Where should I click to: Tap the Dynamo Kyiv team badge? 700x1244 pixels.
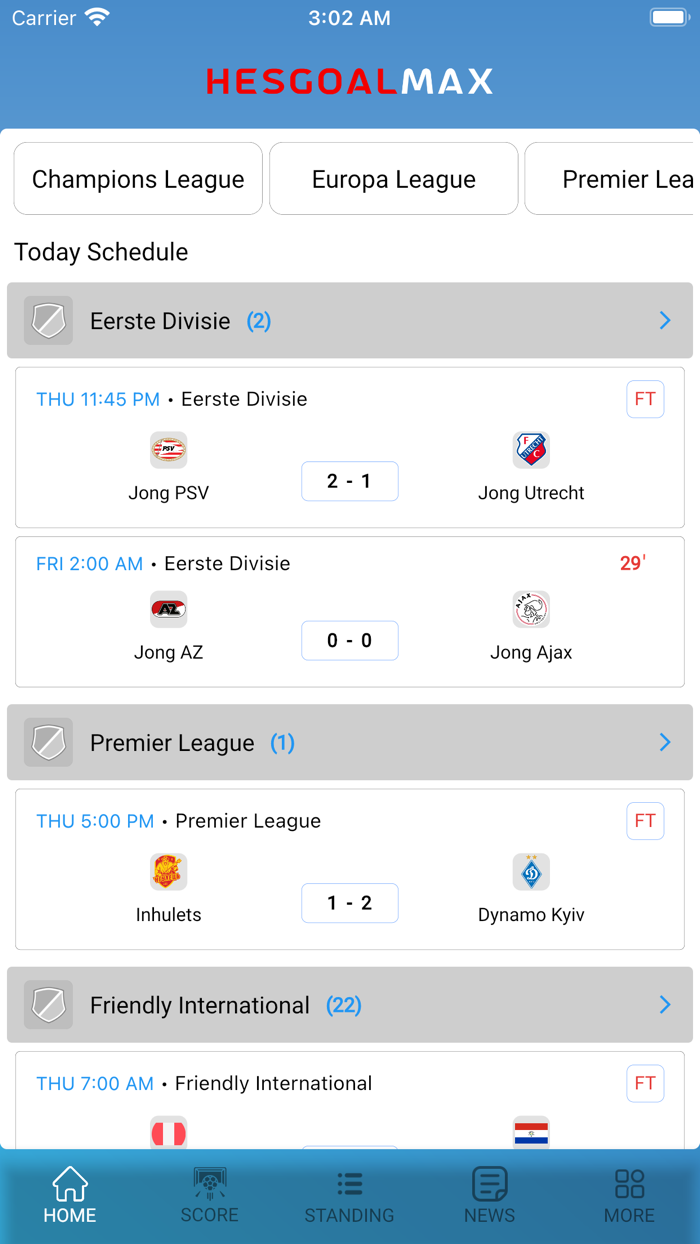531,872
